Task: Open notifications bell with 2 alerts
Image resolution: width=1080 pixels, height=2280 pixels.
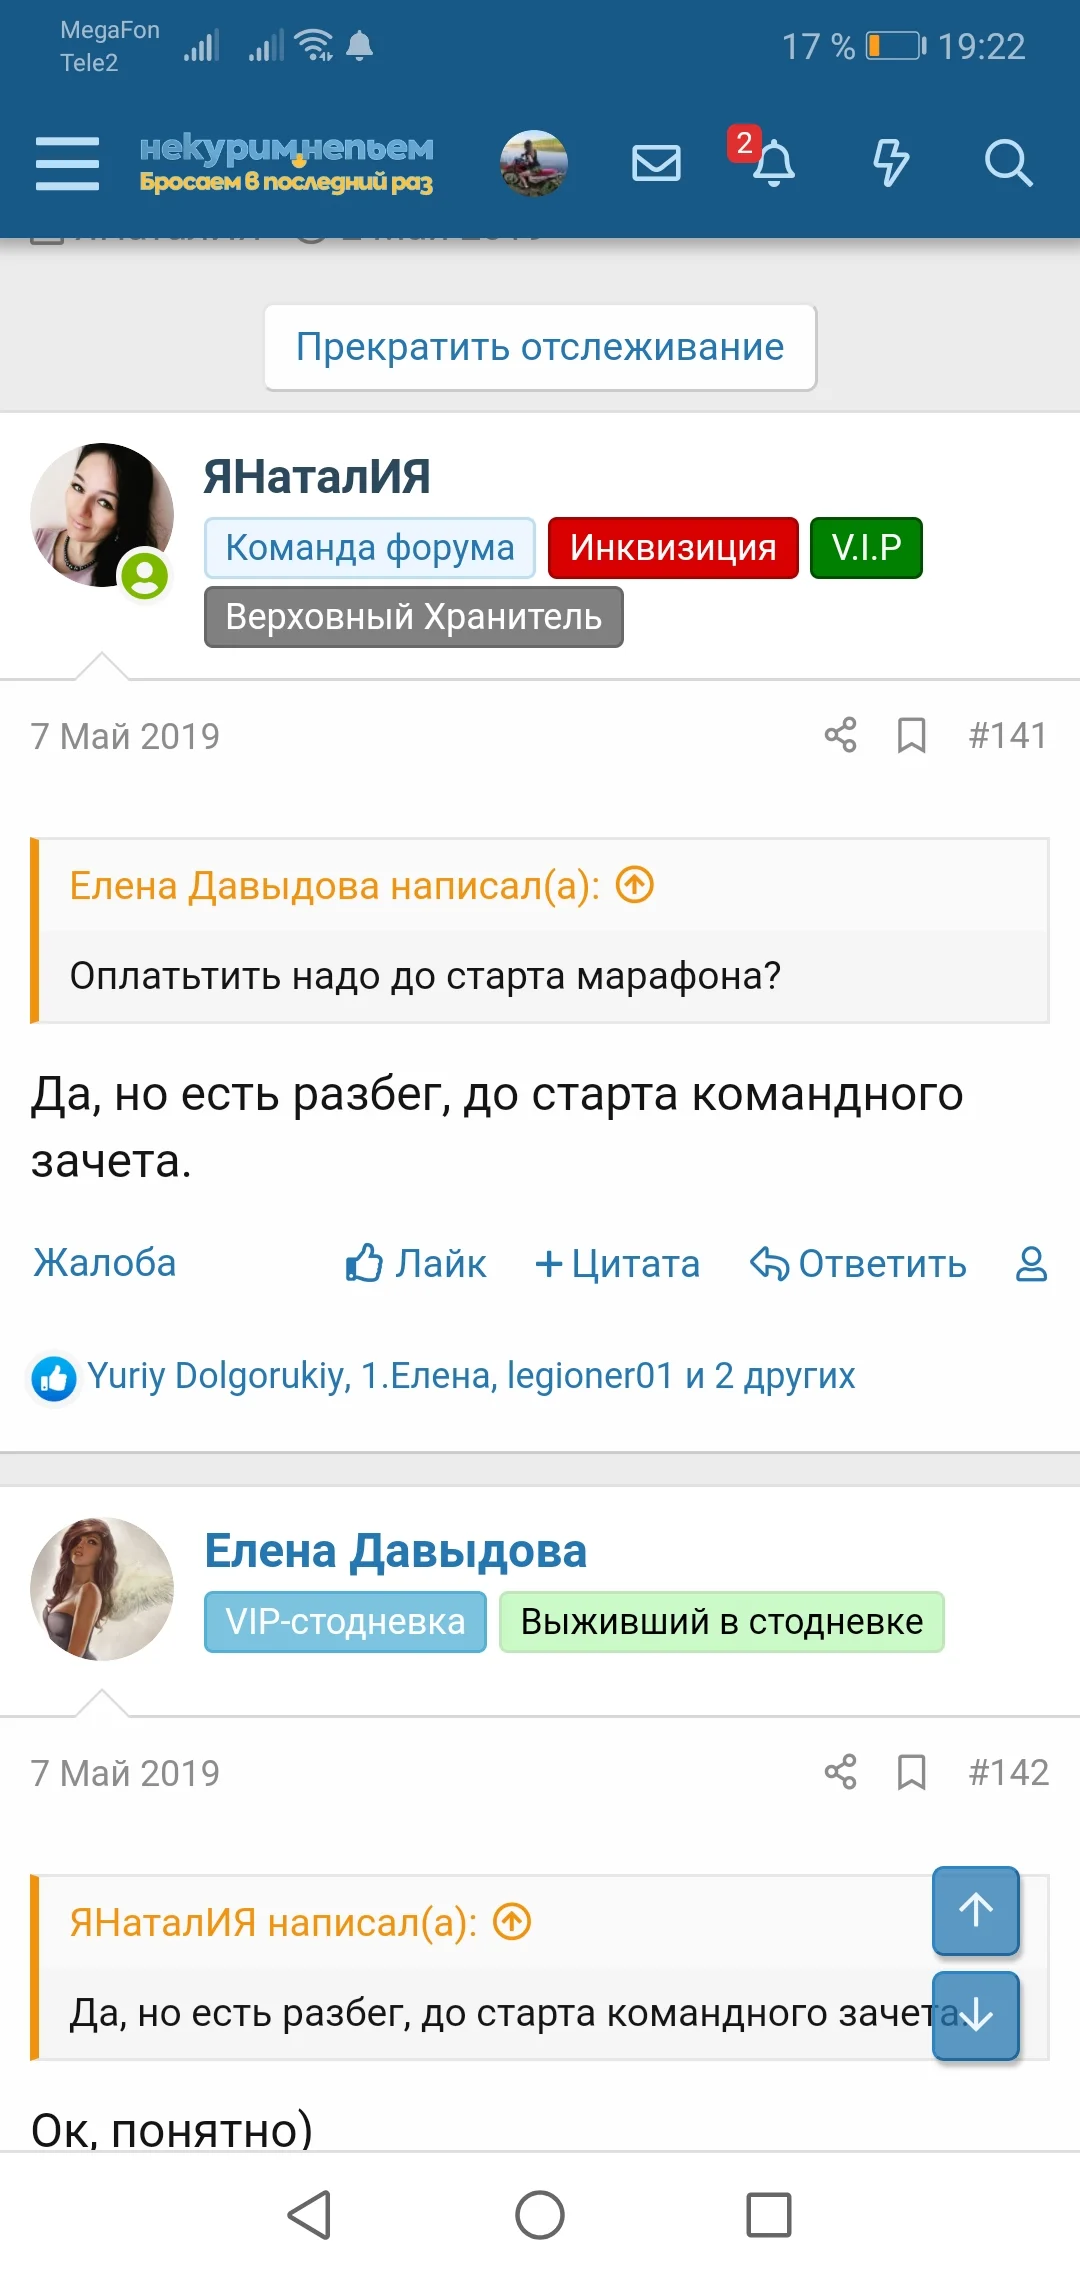Action: (772, 163)
